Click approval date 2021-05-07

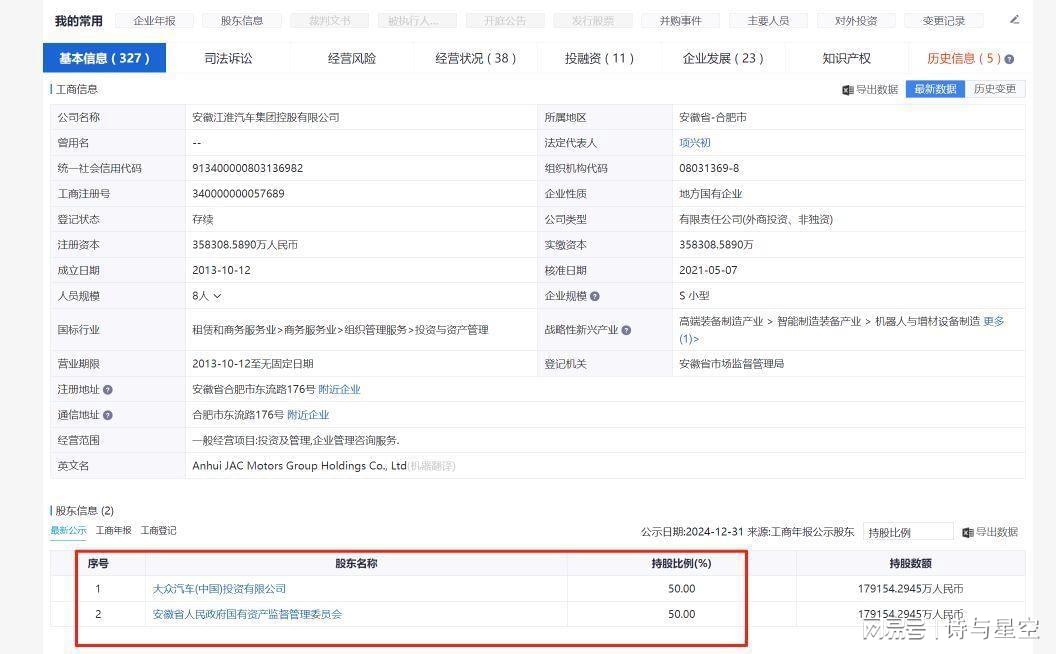click(x=708, y=270)
